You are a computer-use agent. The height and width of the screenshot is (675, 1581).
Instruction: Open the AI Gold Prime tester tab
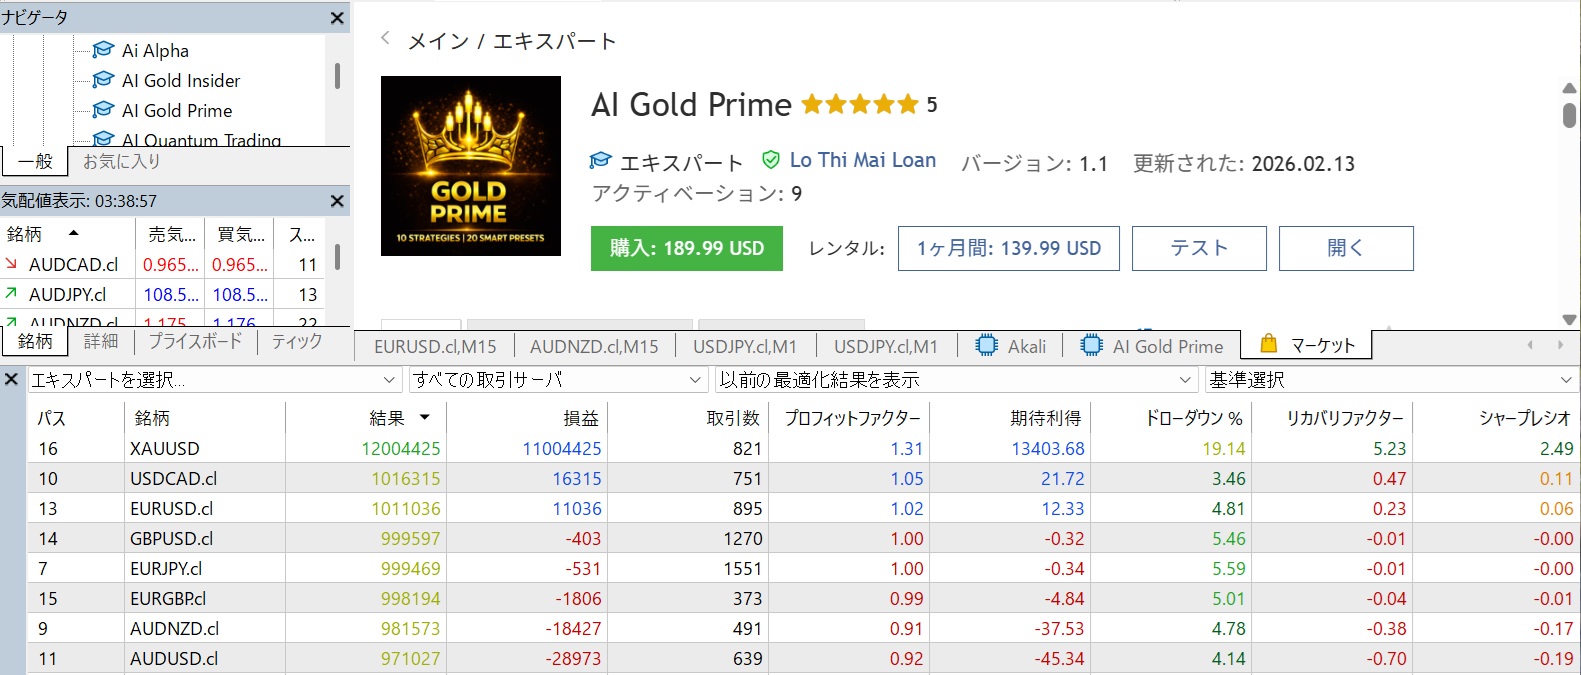[x=1152, y=346]
